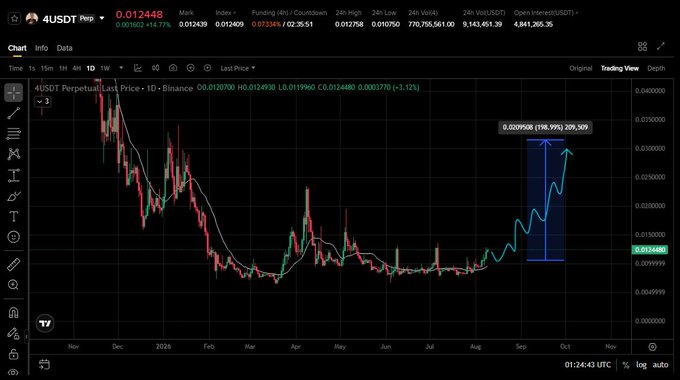Open the multi-chart grid layout icon
The height and width of the screenshot is (380, 680).
642,46
